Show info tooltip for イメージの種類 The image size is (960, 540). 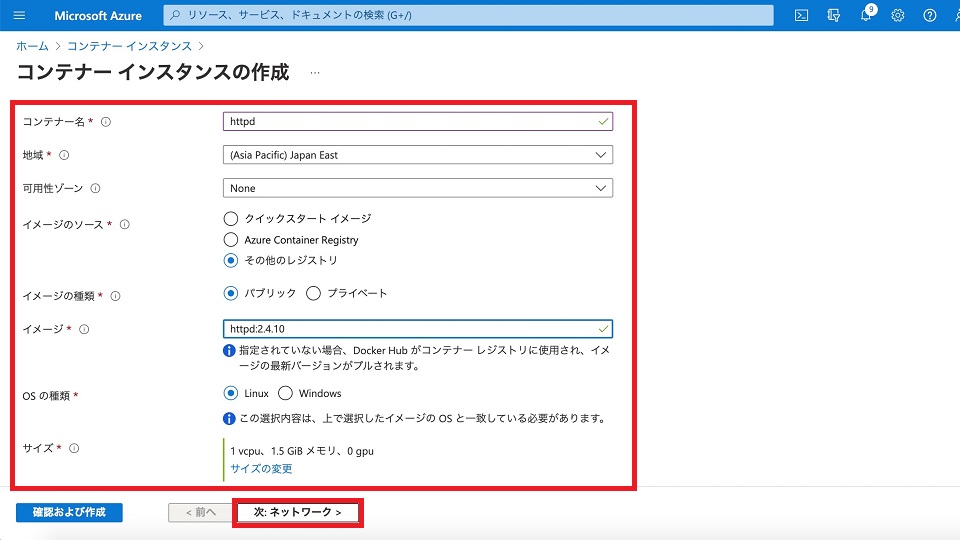(x=115, y=296)
